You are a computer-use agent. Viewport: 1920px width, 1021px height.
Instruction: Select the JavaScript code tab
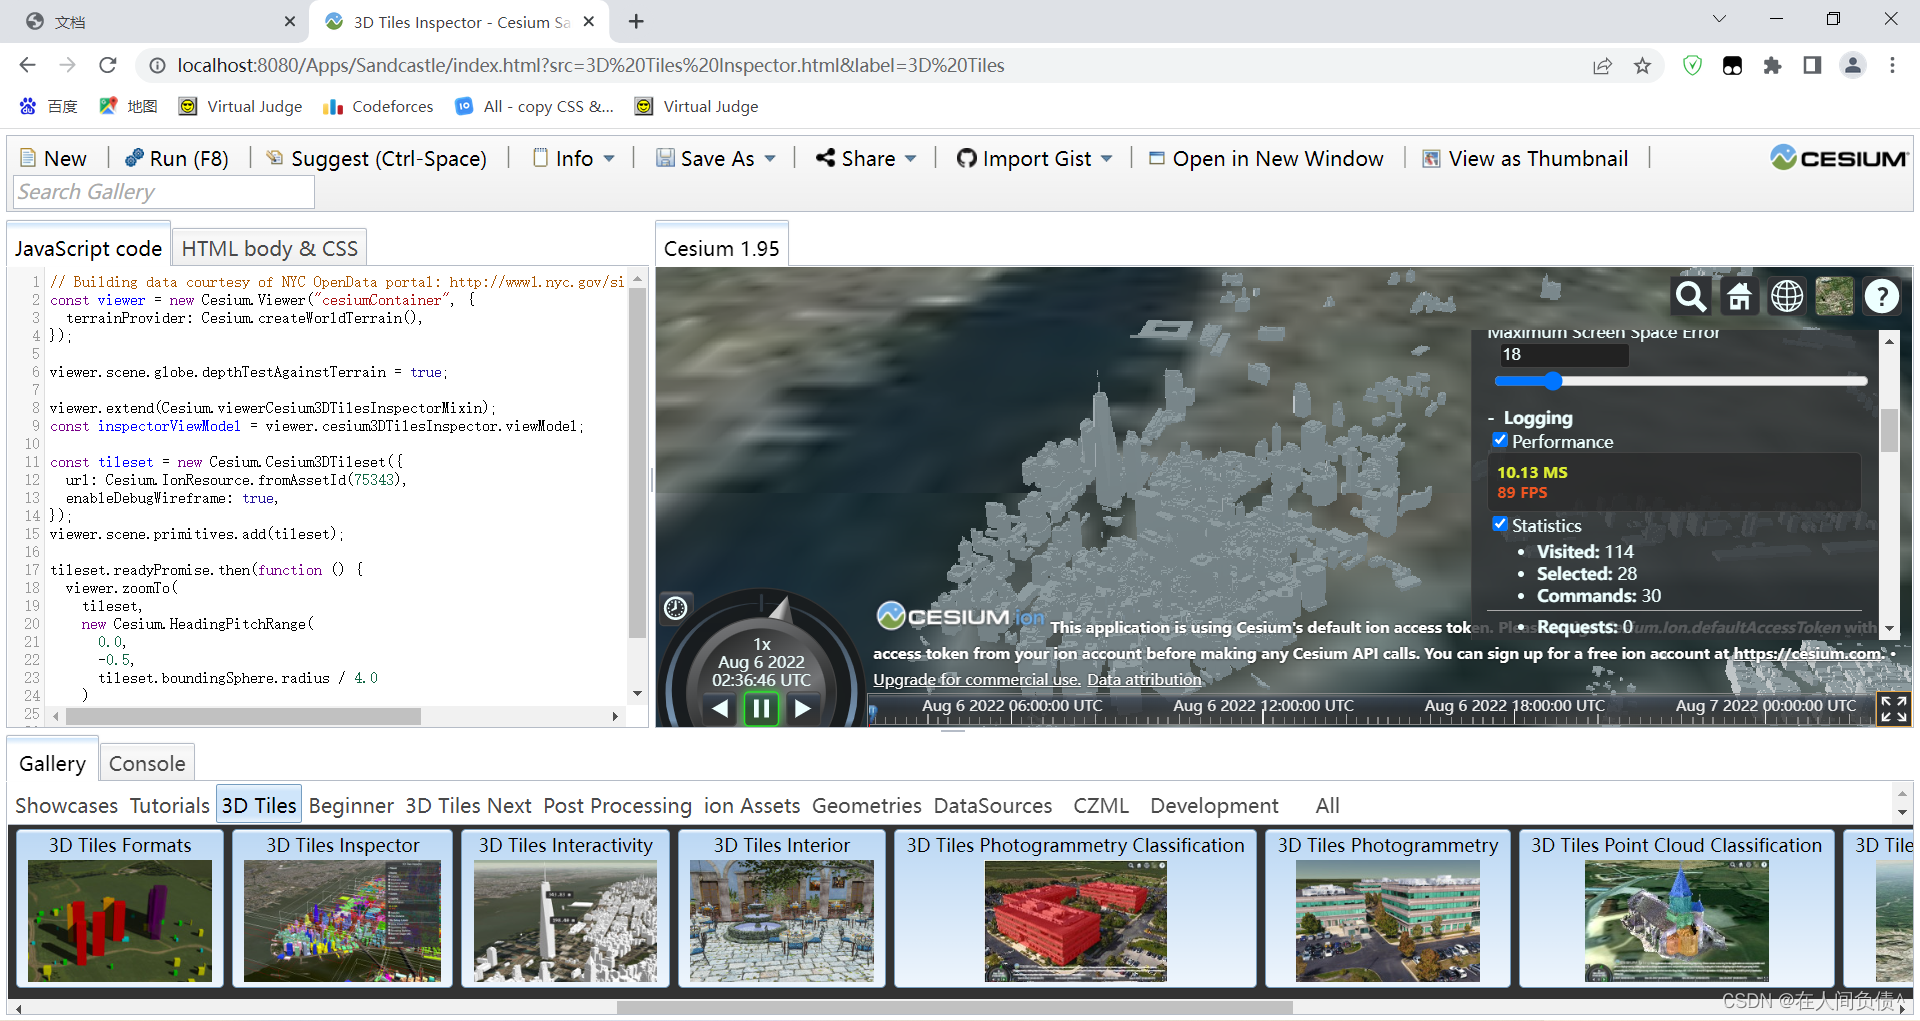point(88,248)
